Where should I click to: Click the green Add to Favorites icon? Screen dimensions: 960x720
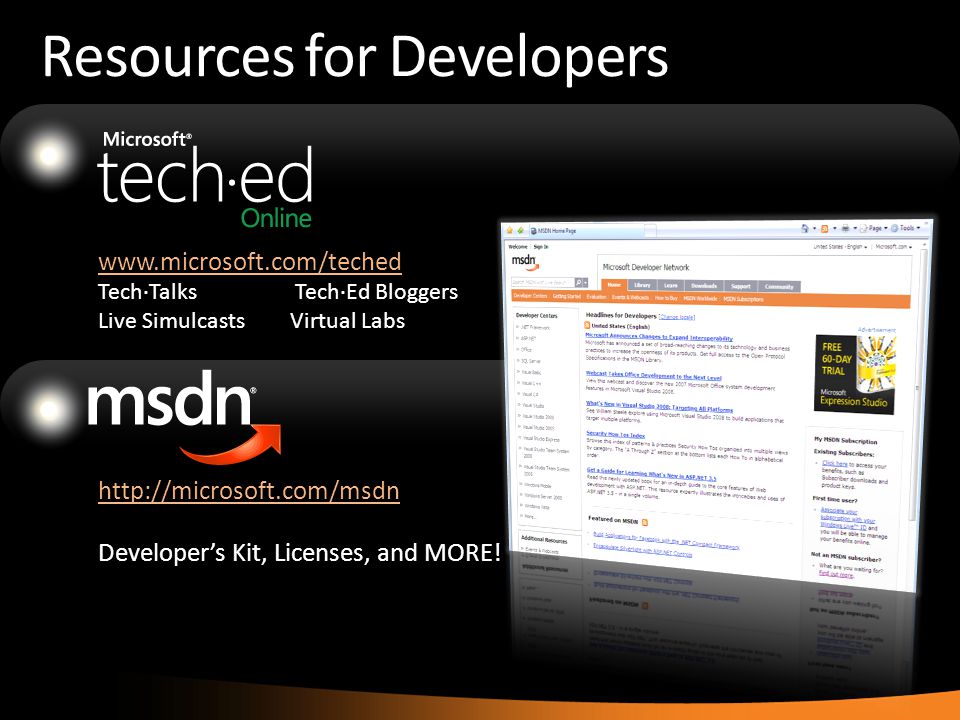520,231
